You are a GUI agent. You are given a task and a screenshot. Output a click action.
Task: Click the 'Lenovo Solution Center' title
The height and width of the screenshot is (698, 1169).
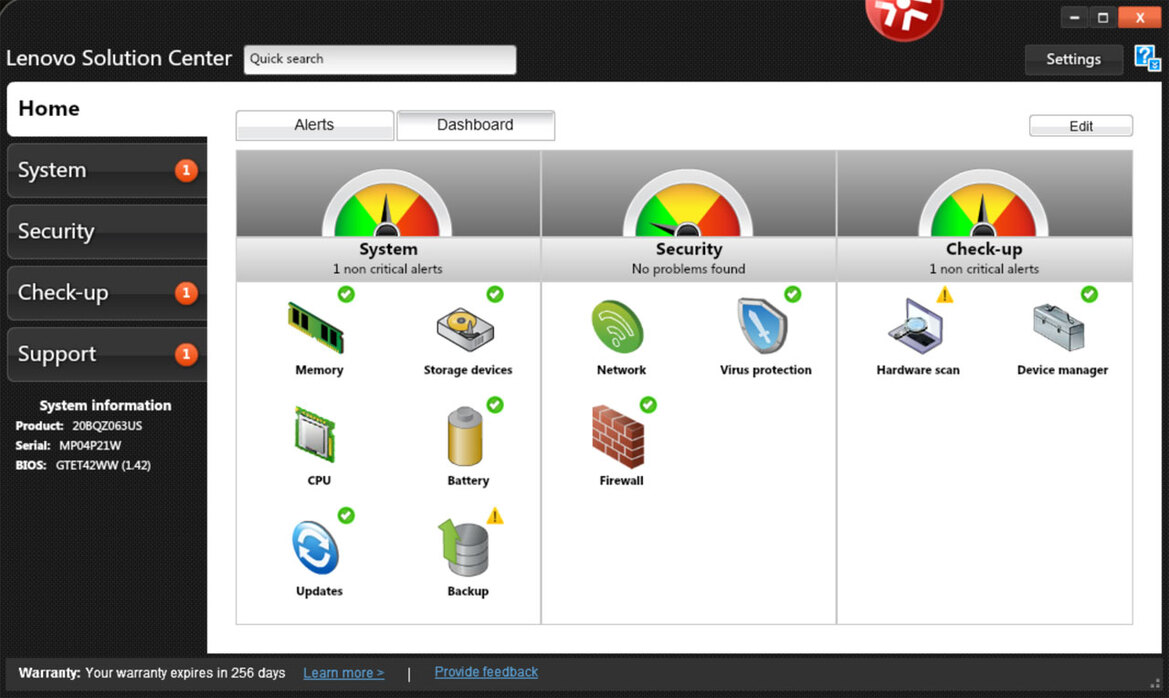[119, 58]
